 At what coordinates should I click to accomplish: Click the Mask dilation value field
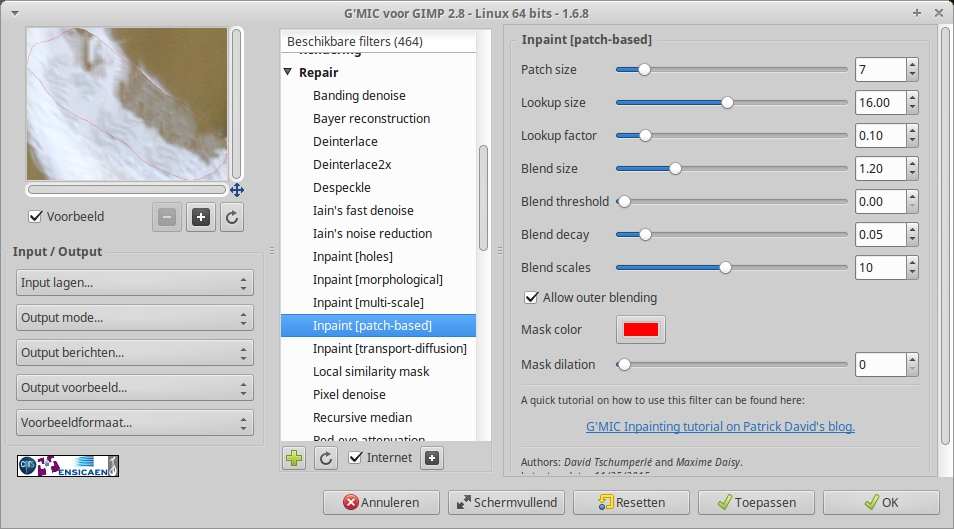[880, 365]
